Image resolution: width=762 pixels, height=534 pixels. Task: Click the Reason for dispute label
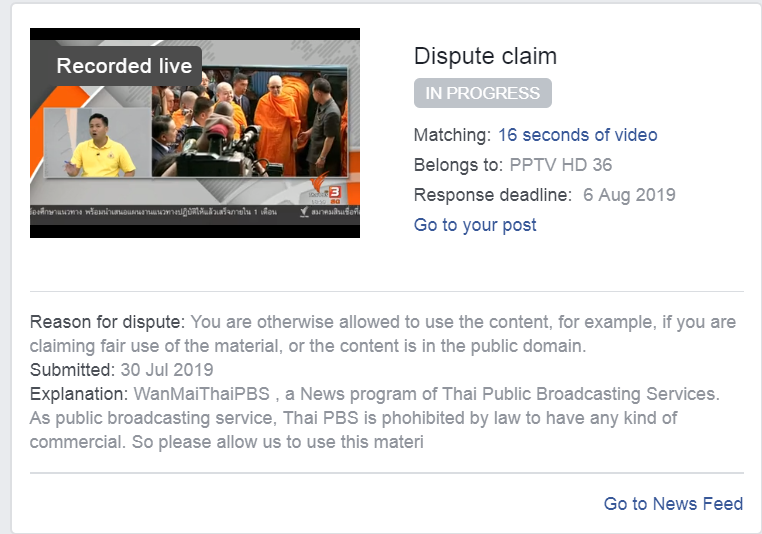coord(107,322)
